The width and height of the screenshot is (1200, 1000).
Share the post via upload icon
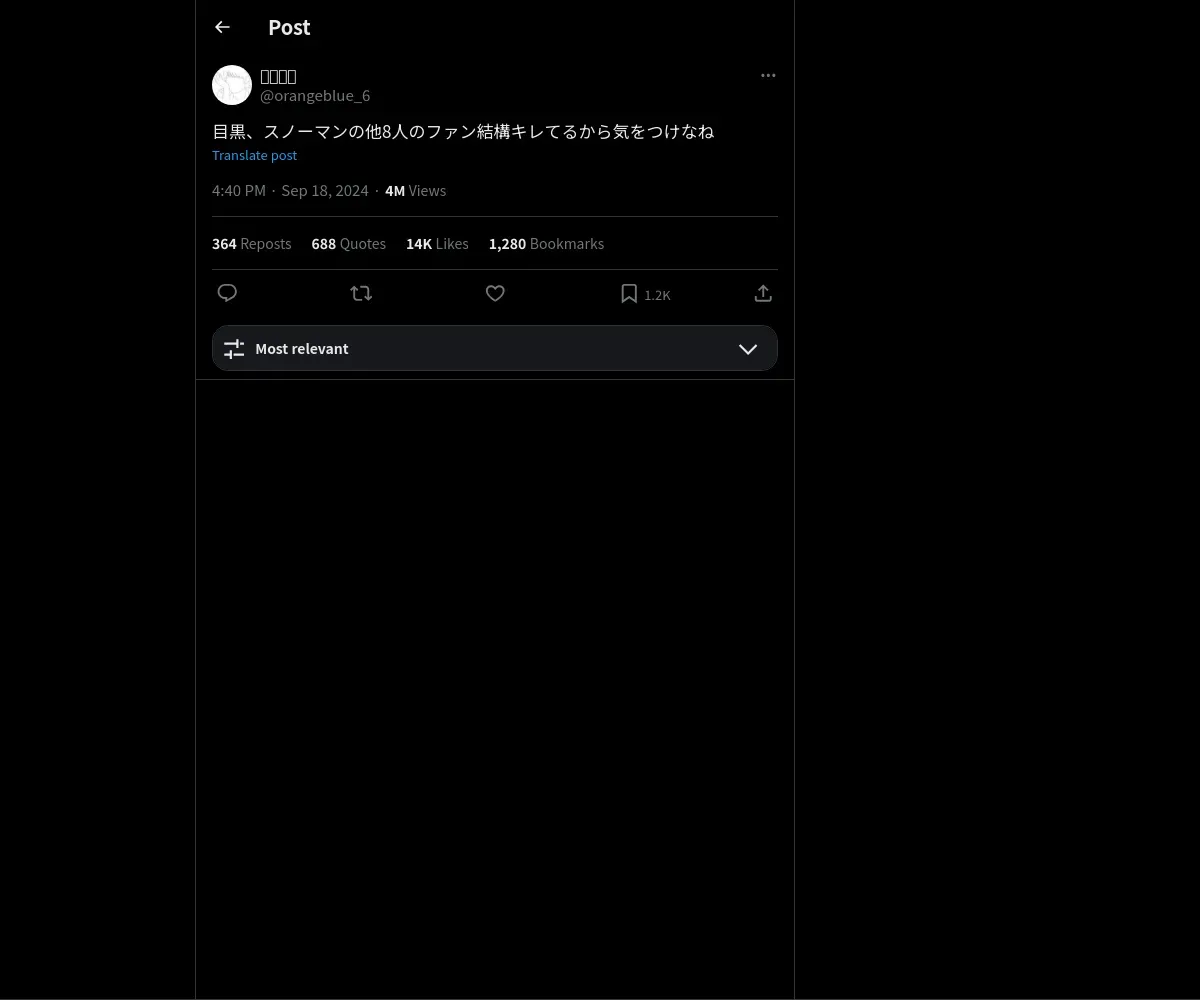coord(763,293)
